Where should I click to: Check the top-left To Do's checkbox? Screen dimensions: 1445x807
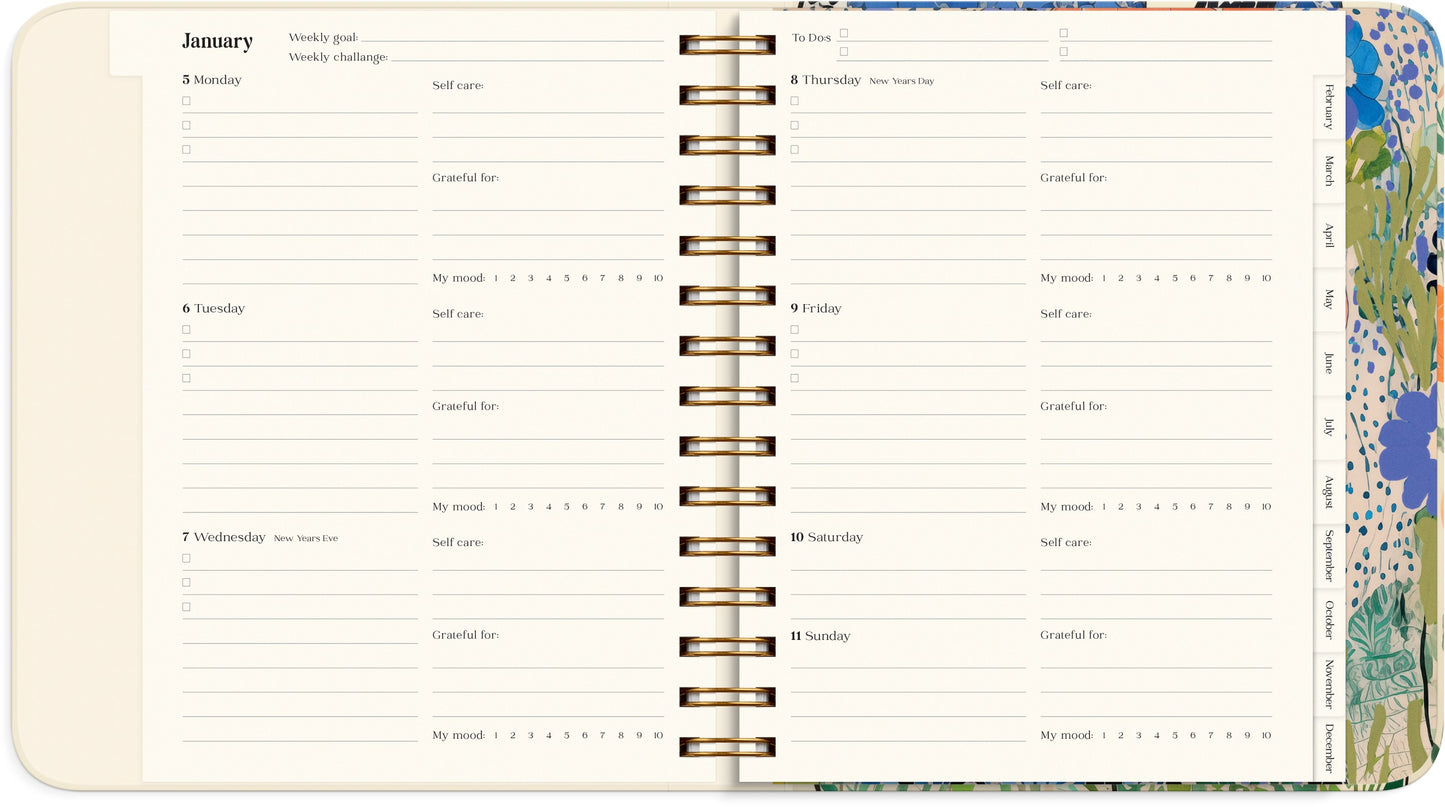[x=843, y=33]
